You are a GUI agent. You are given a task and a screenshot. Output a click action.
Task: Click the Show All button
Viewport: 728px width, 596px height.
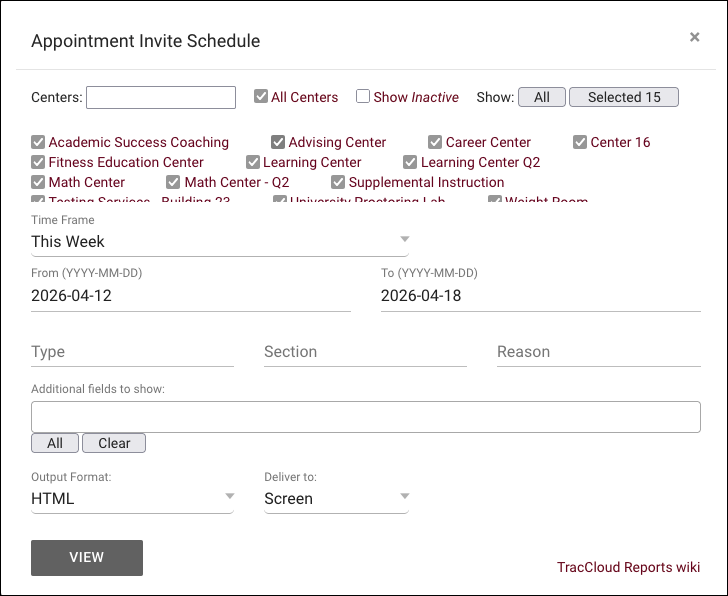(x=542, y=97)
